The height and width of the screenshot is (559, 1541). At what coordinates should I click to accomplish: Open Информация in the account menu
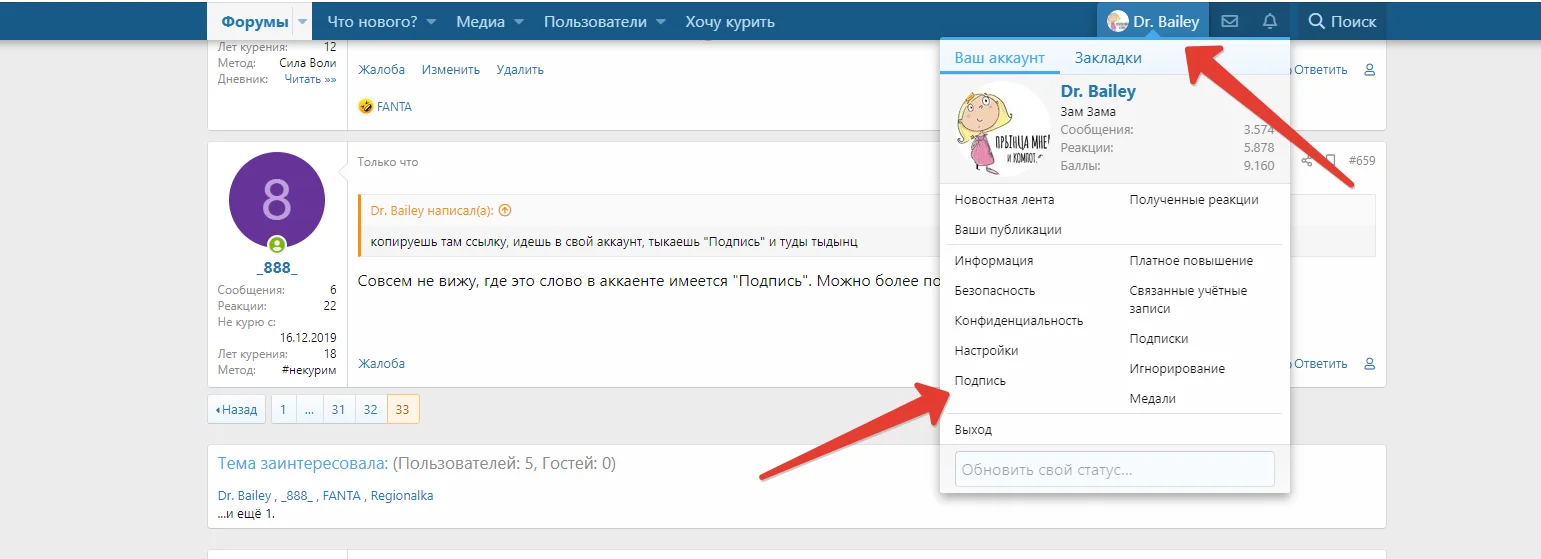point(993,260)
